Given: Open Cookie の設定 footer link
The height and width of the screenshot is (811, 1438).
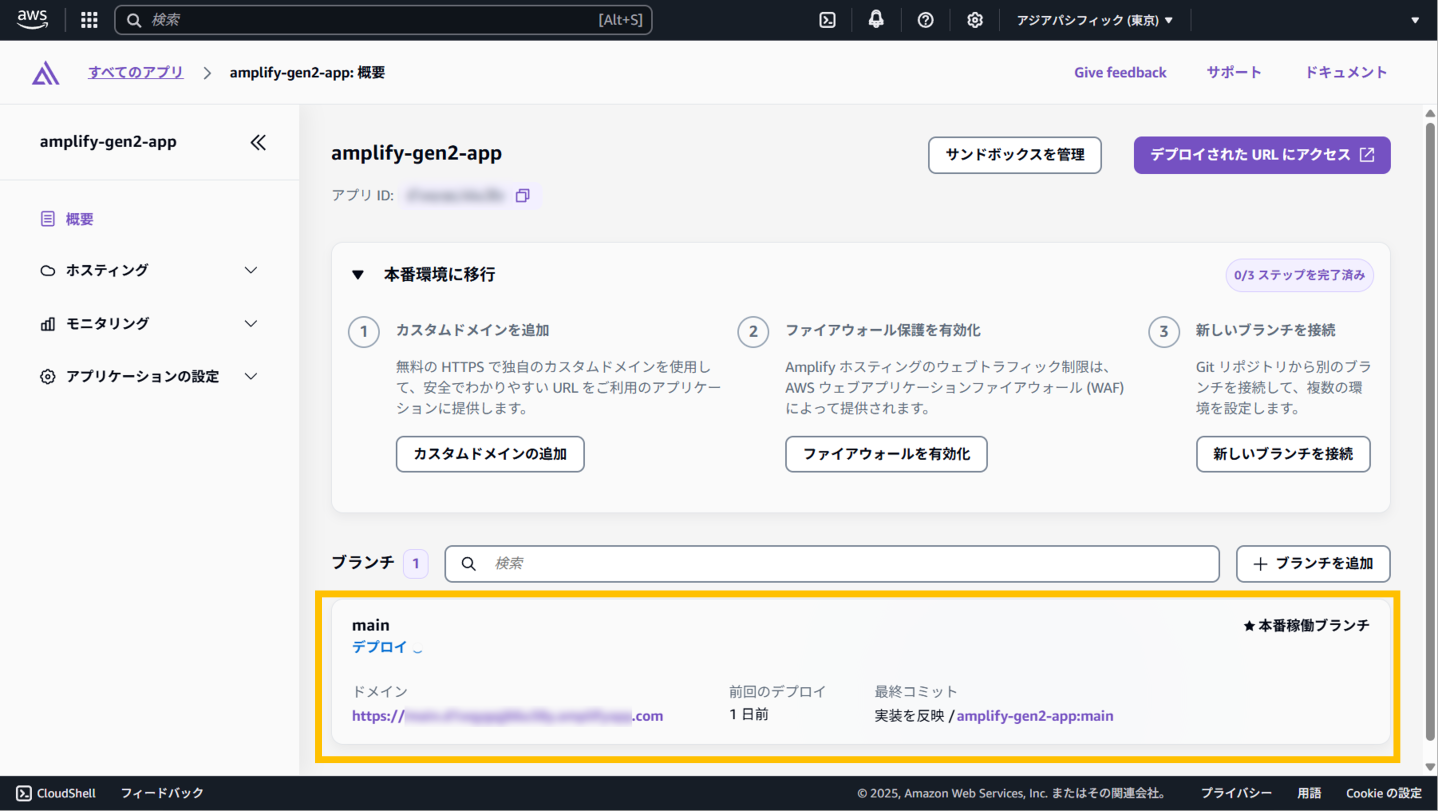Looking at the screenshot, I should [1384, 793].
